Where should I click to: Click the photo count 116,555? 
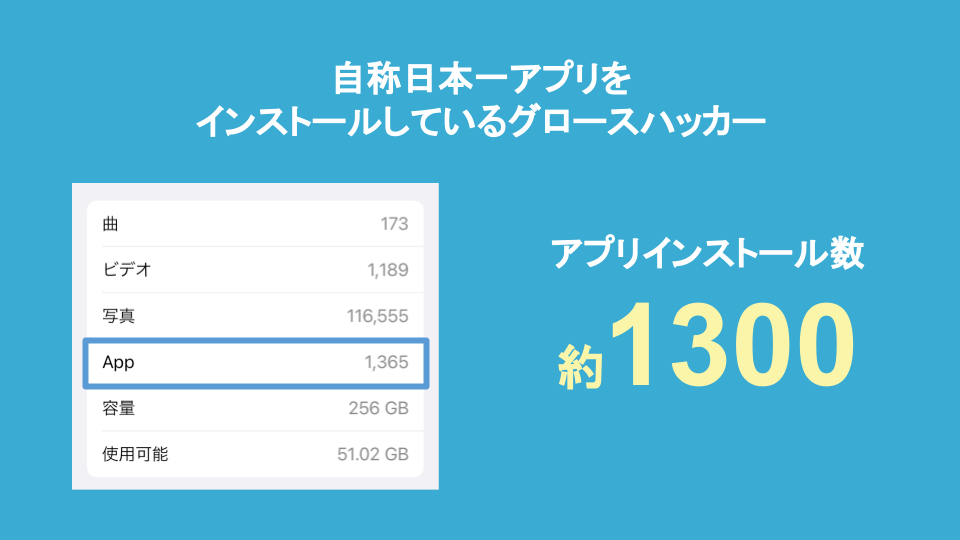[x=377, y=316]
